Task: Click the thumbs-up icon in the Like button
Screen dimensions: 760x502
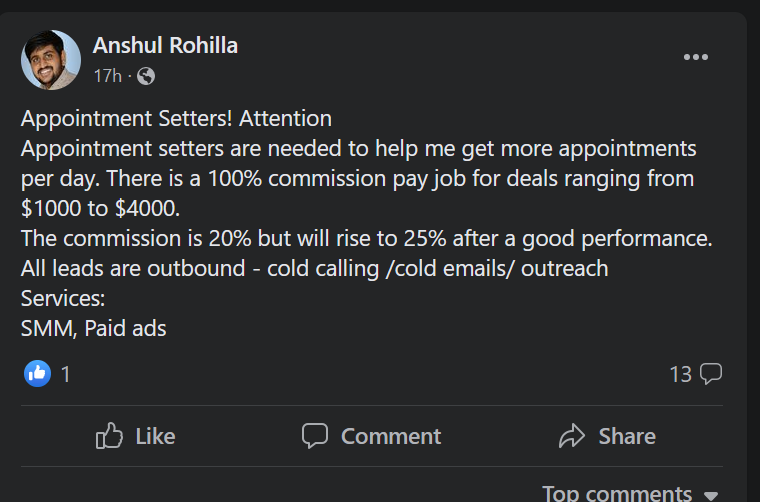Action: [109, 436]
